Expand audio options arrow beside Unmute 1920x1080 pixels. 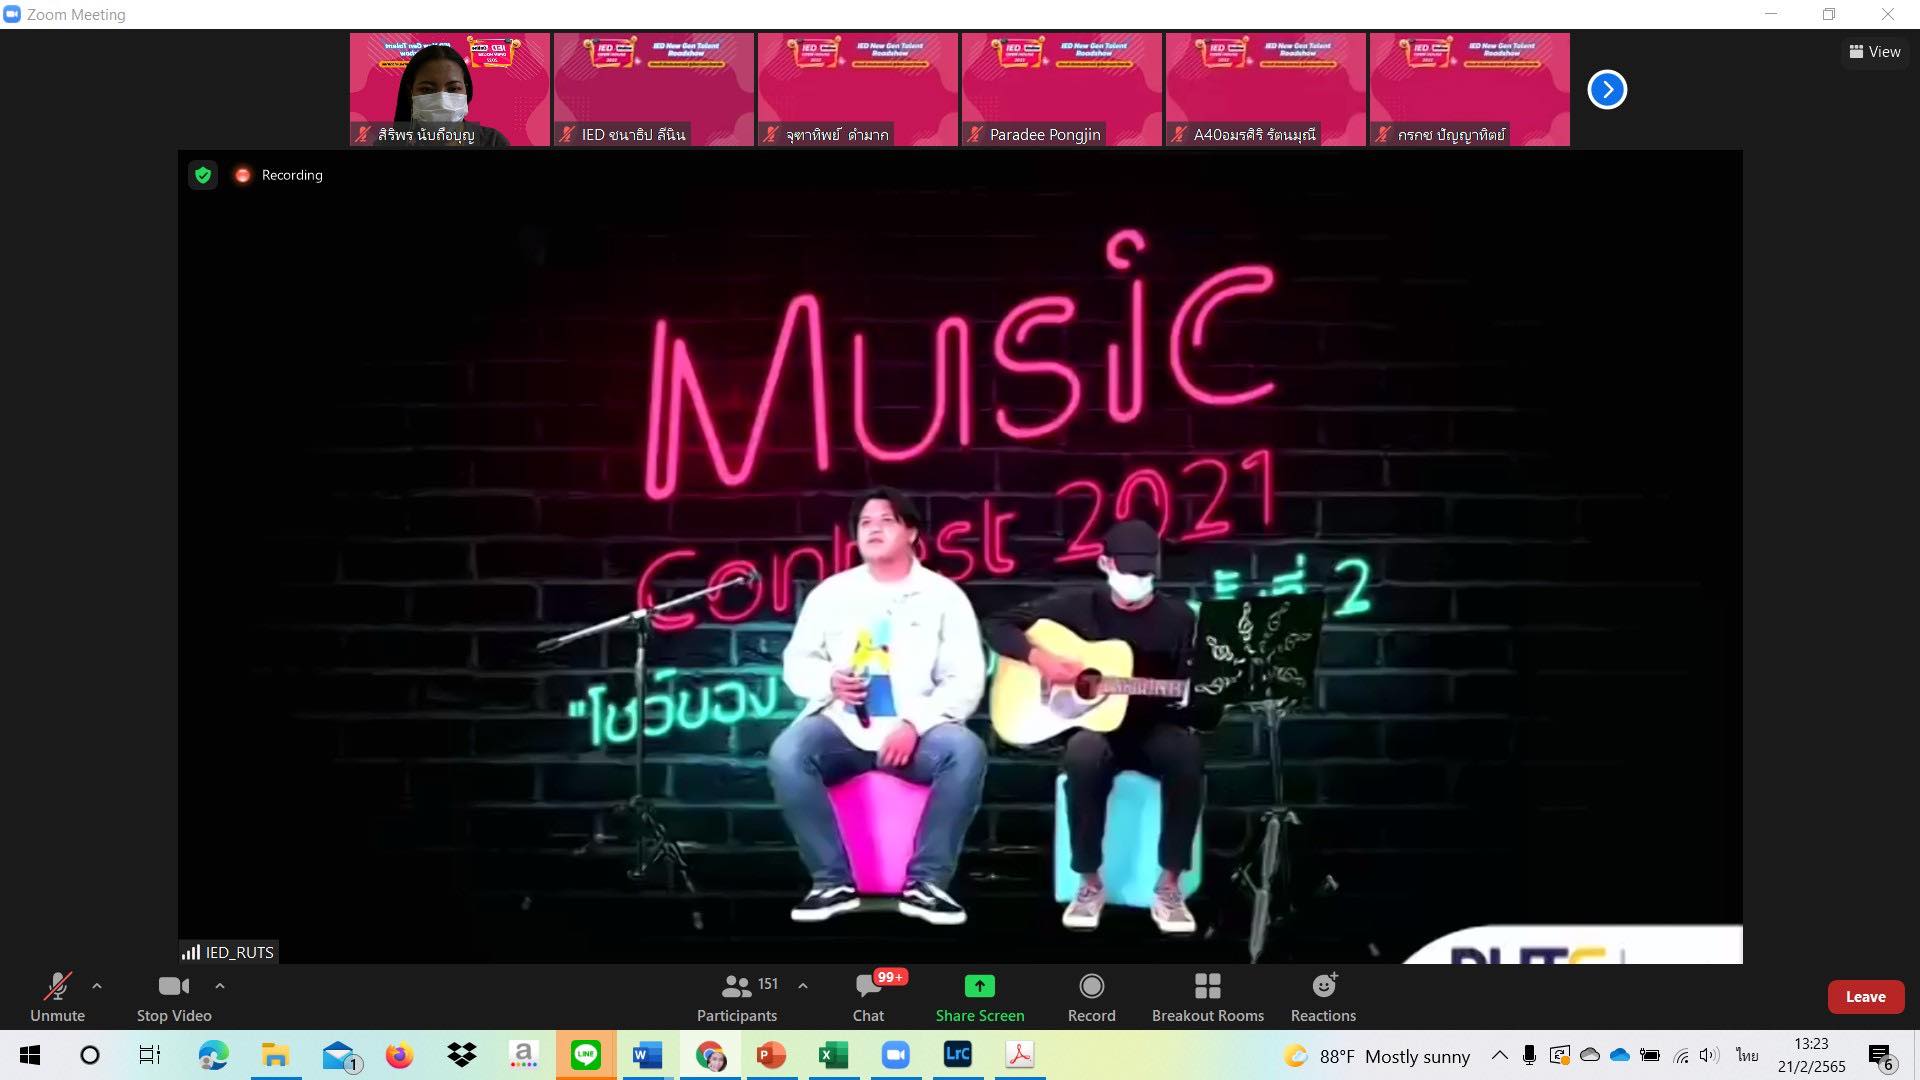97,986
